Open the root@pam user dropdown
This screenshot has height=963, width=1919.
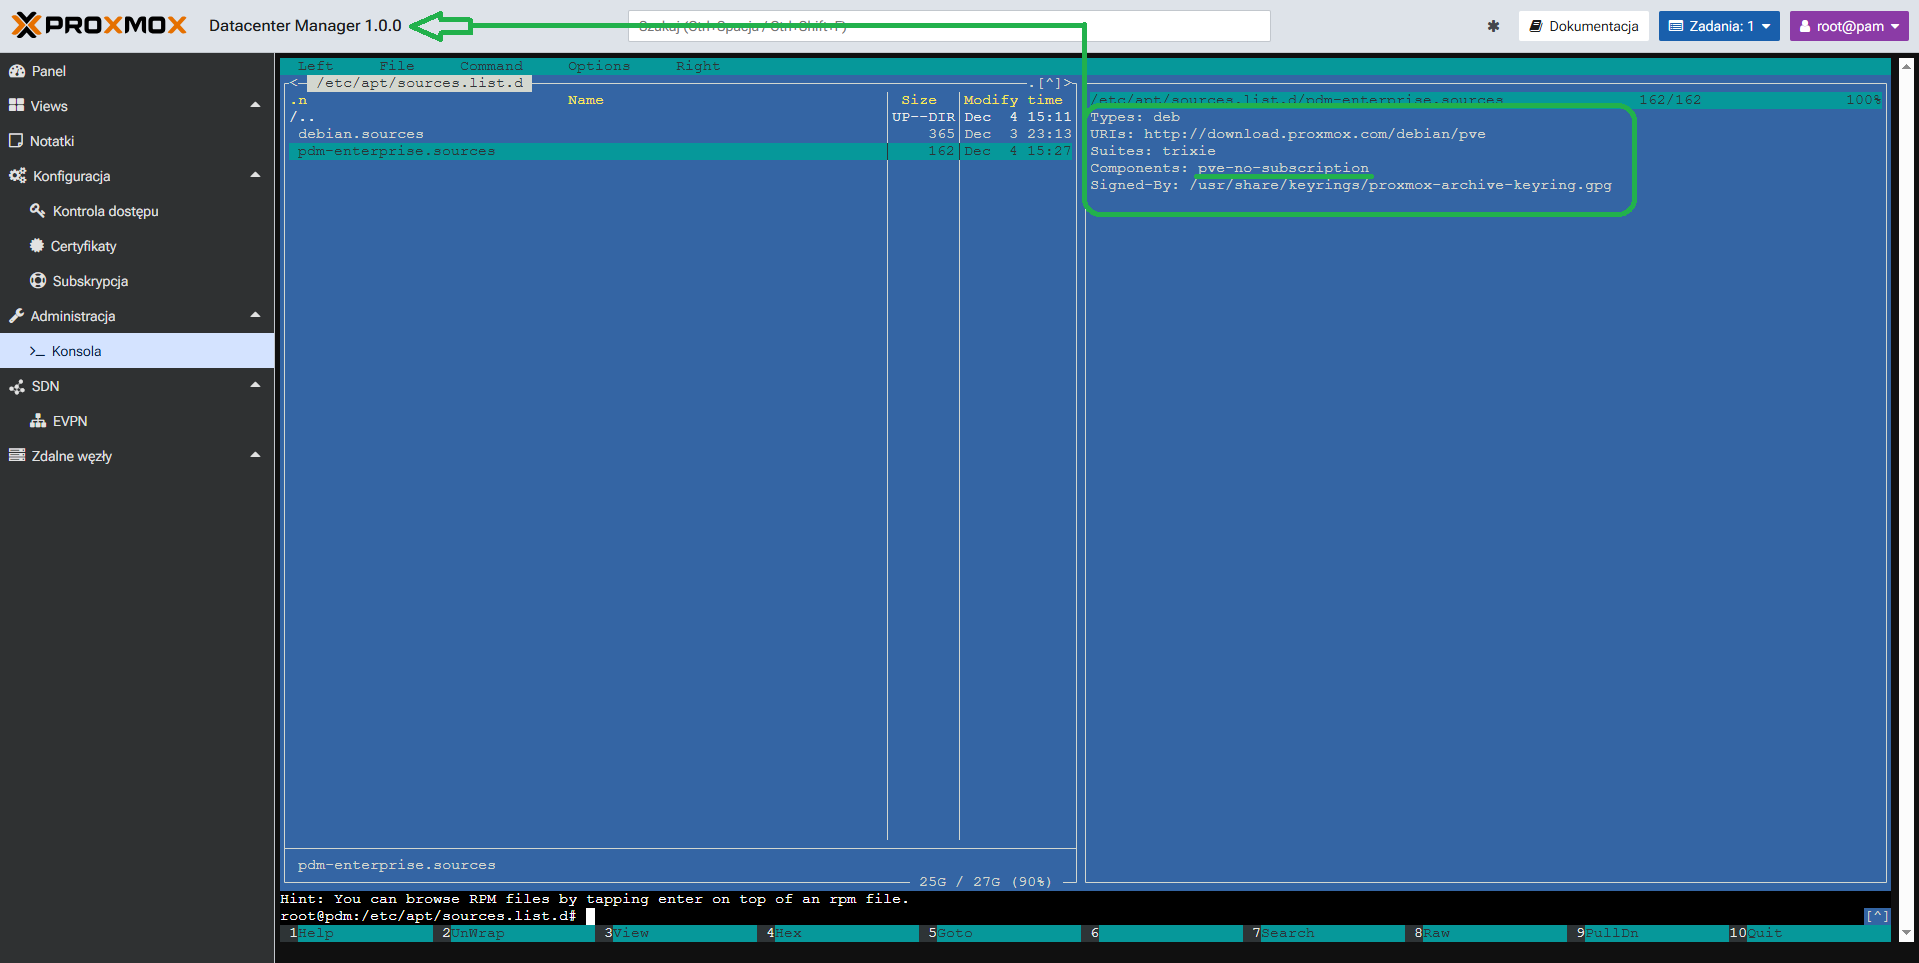(1848, 26)
